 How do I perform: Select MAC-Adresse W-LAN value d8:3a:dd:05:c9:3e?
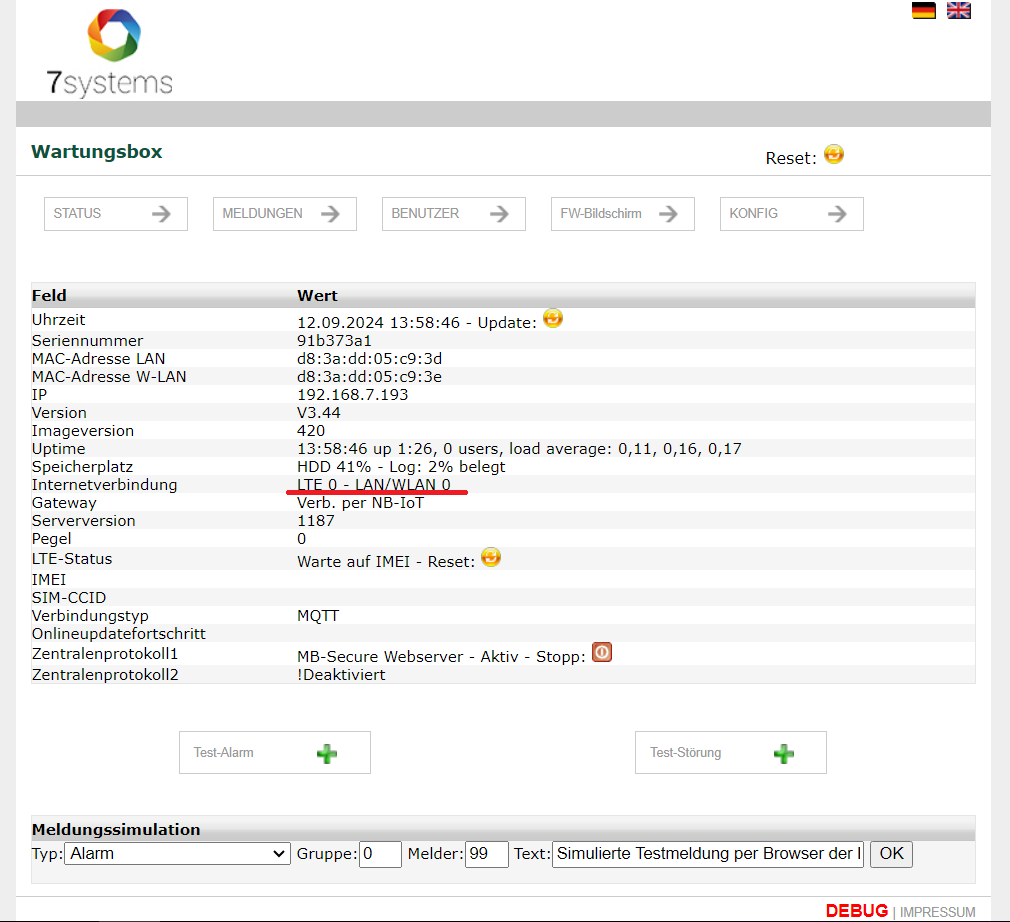pyautogui.click(x=369, y=376)
